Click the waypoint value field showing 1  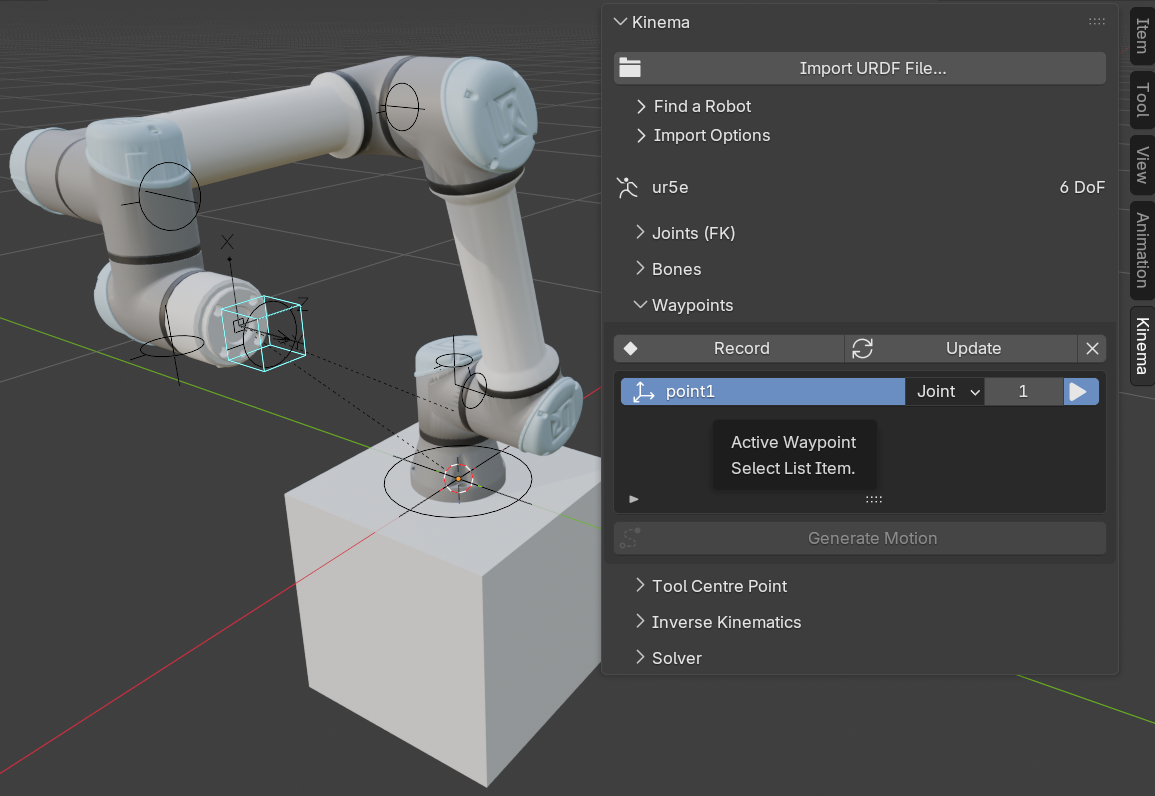[x=1024, y=392]
